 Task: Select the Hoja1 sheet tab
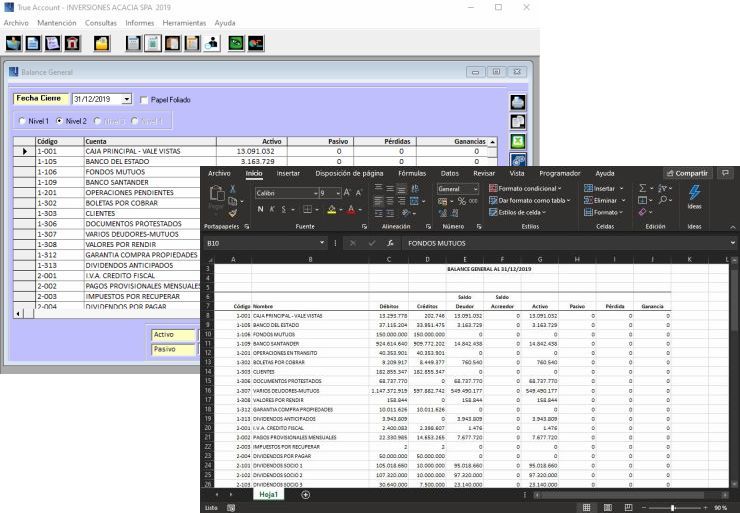click(269, 495)
